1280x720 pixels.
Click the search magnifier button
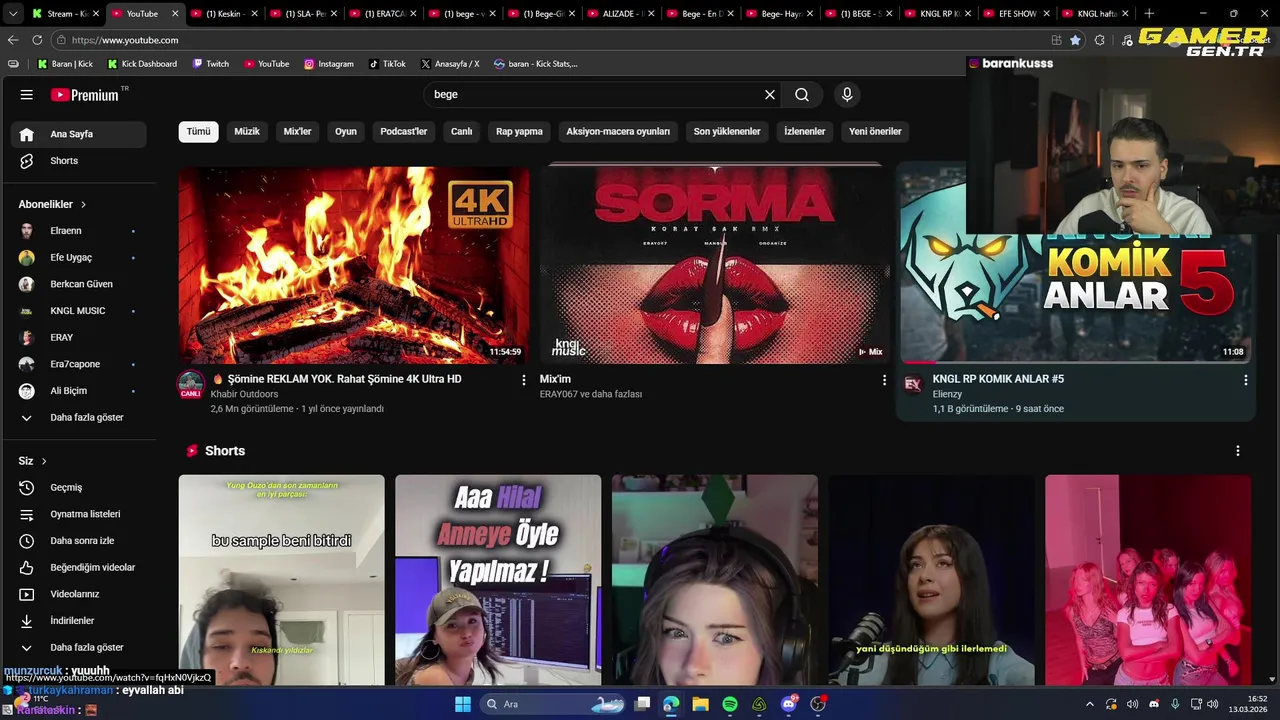click(x=802, y=94)
